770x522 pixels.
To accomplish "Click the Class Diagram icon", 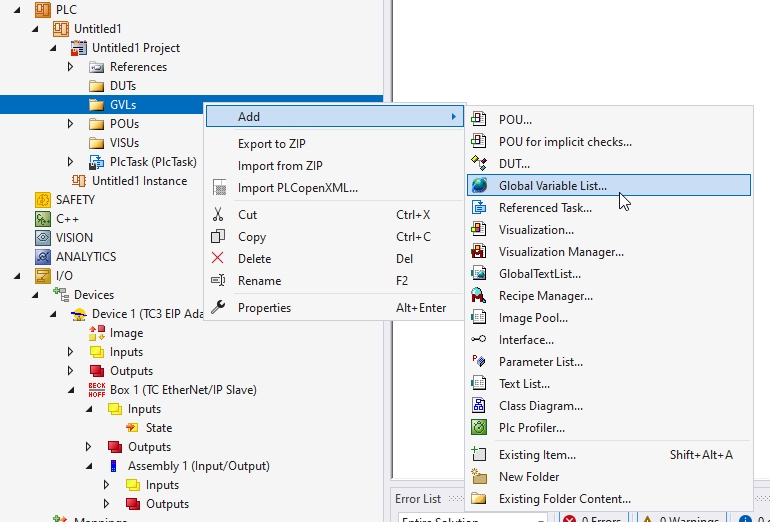I will [x=479, y=405].
